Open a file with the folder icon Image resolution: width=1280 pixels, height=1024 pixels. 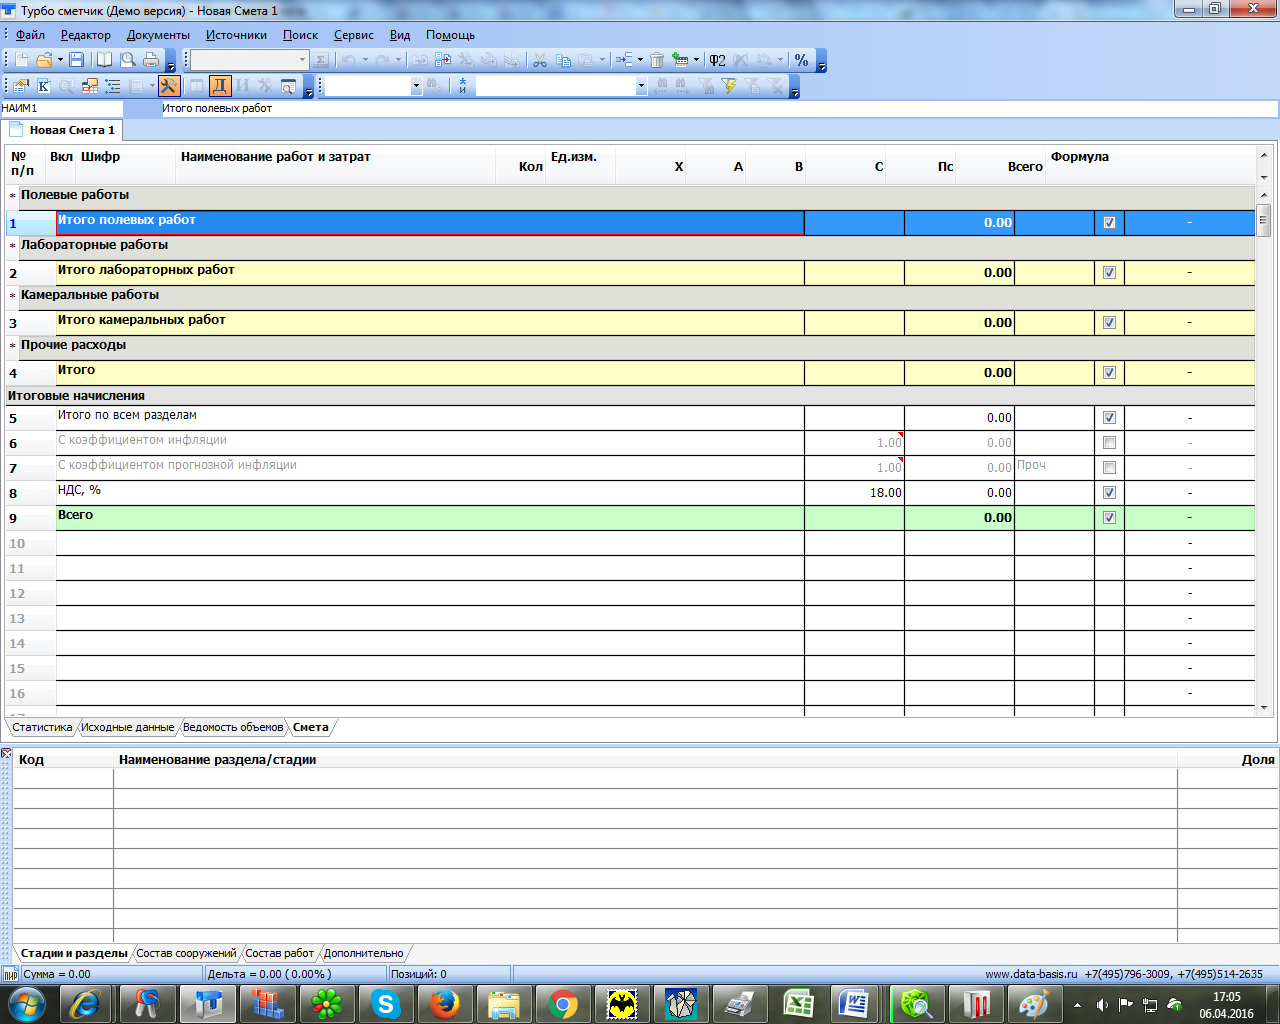[44, 60]
